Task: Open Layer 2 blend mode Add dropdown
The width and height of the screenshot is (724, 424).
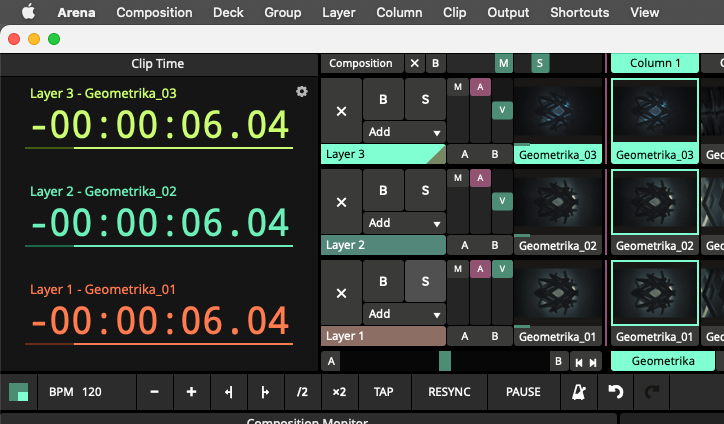Action: [404, 223]
